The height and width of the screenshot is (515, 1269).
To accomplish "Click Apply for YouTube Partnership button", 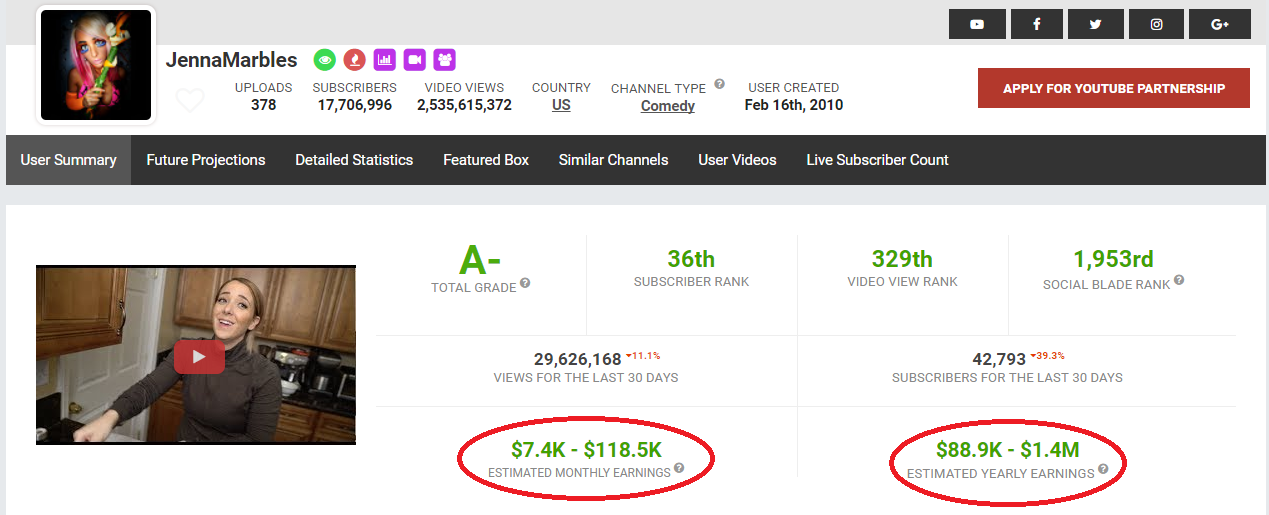I will [1113, 88].
